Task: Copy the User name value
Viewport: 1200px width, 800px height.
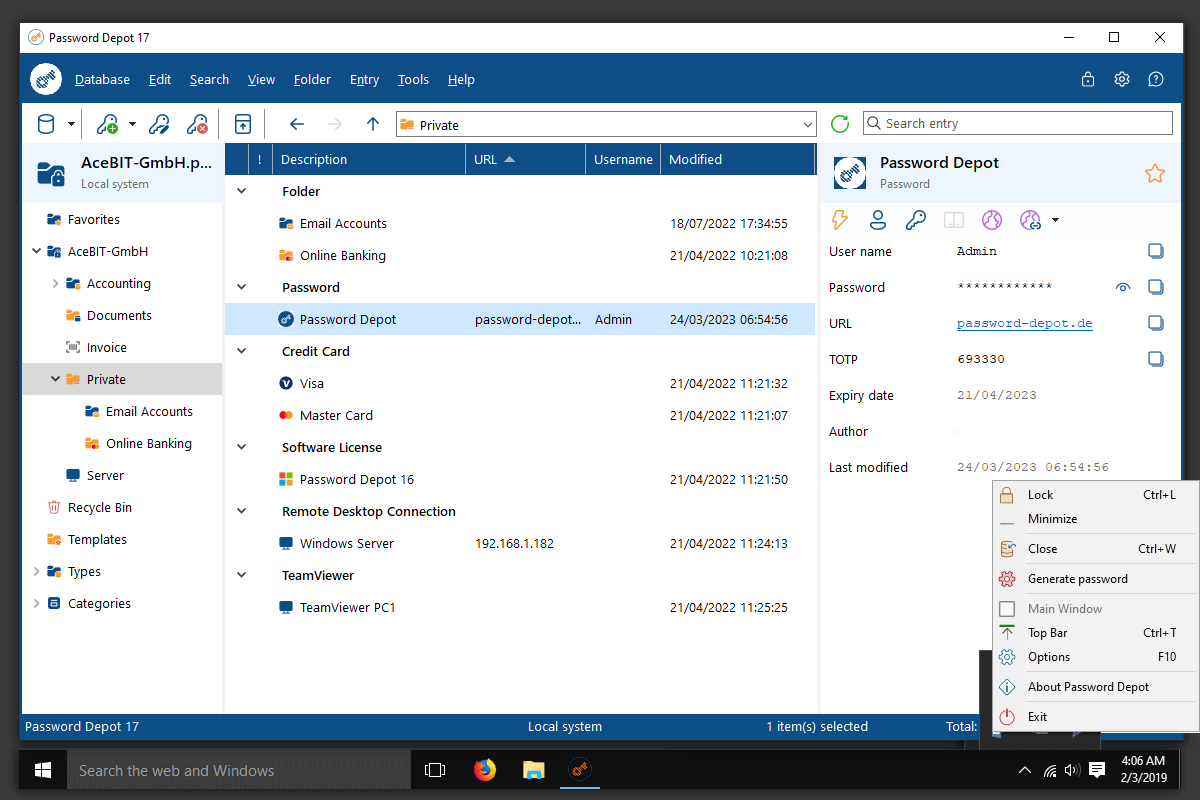Action: [x=1156, y=251]
